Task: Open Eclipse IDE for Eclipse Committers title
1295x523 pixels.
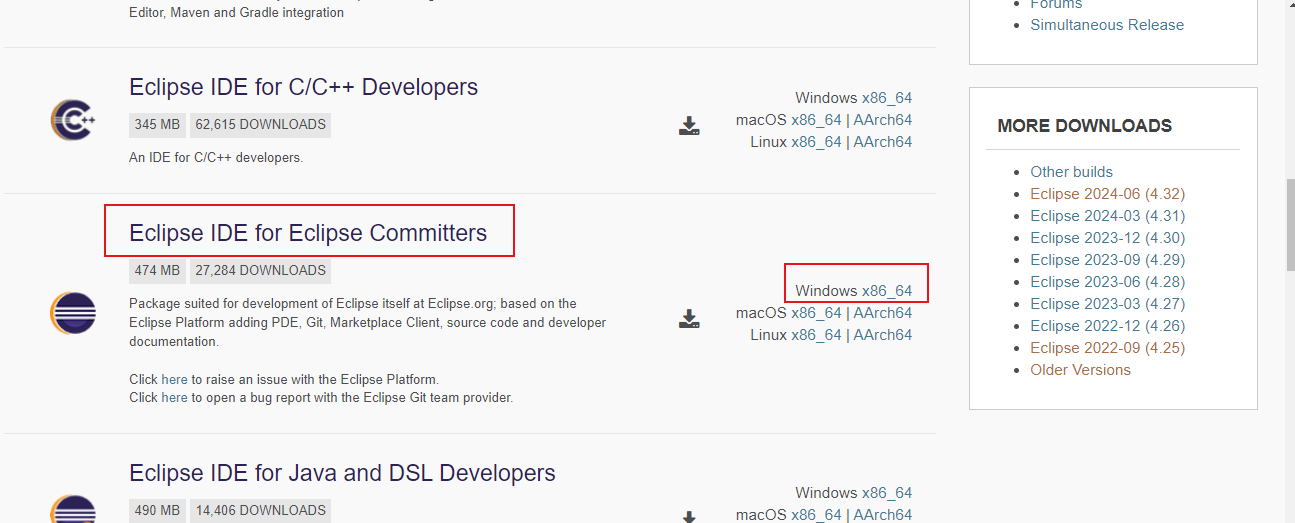Action: click(x=308, y=233)
